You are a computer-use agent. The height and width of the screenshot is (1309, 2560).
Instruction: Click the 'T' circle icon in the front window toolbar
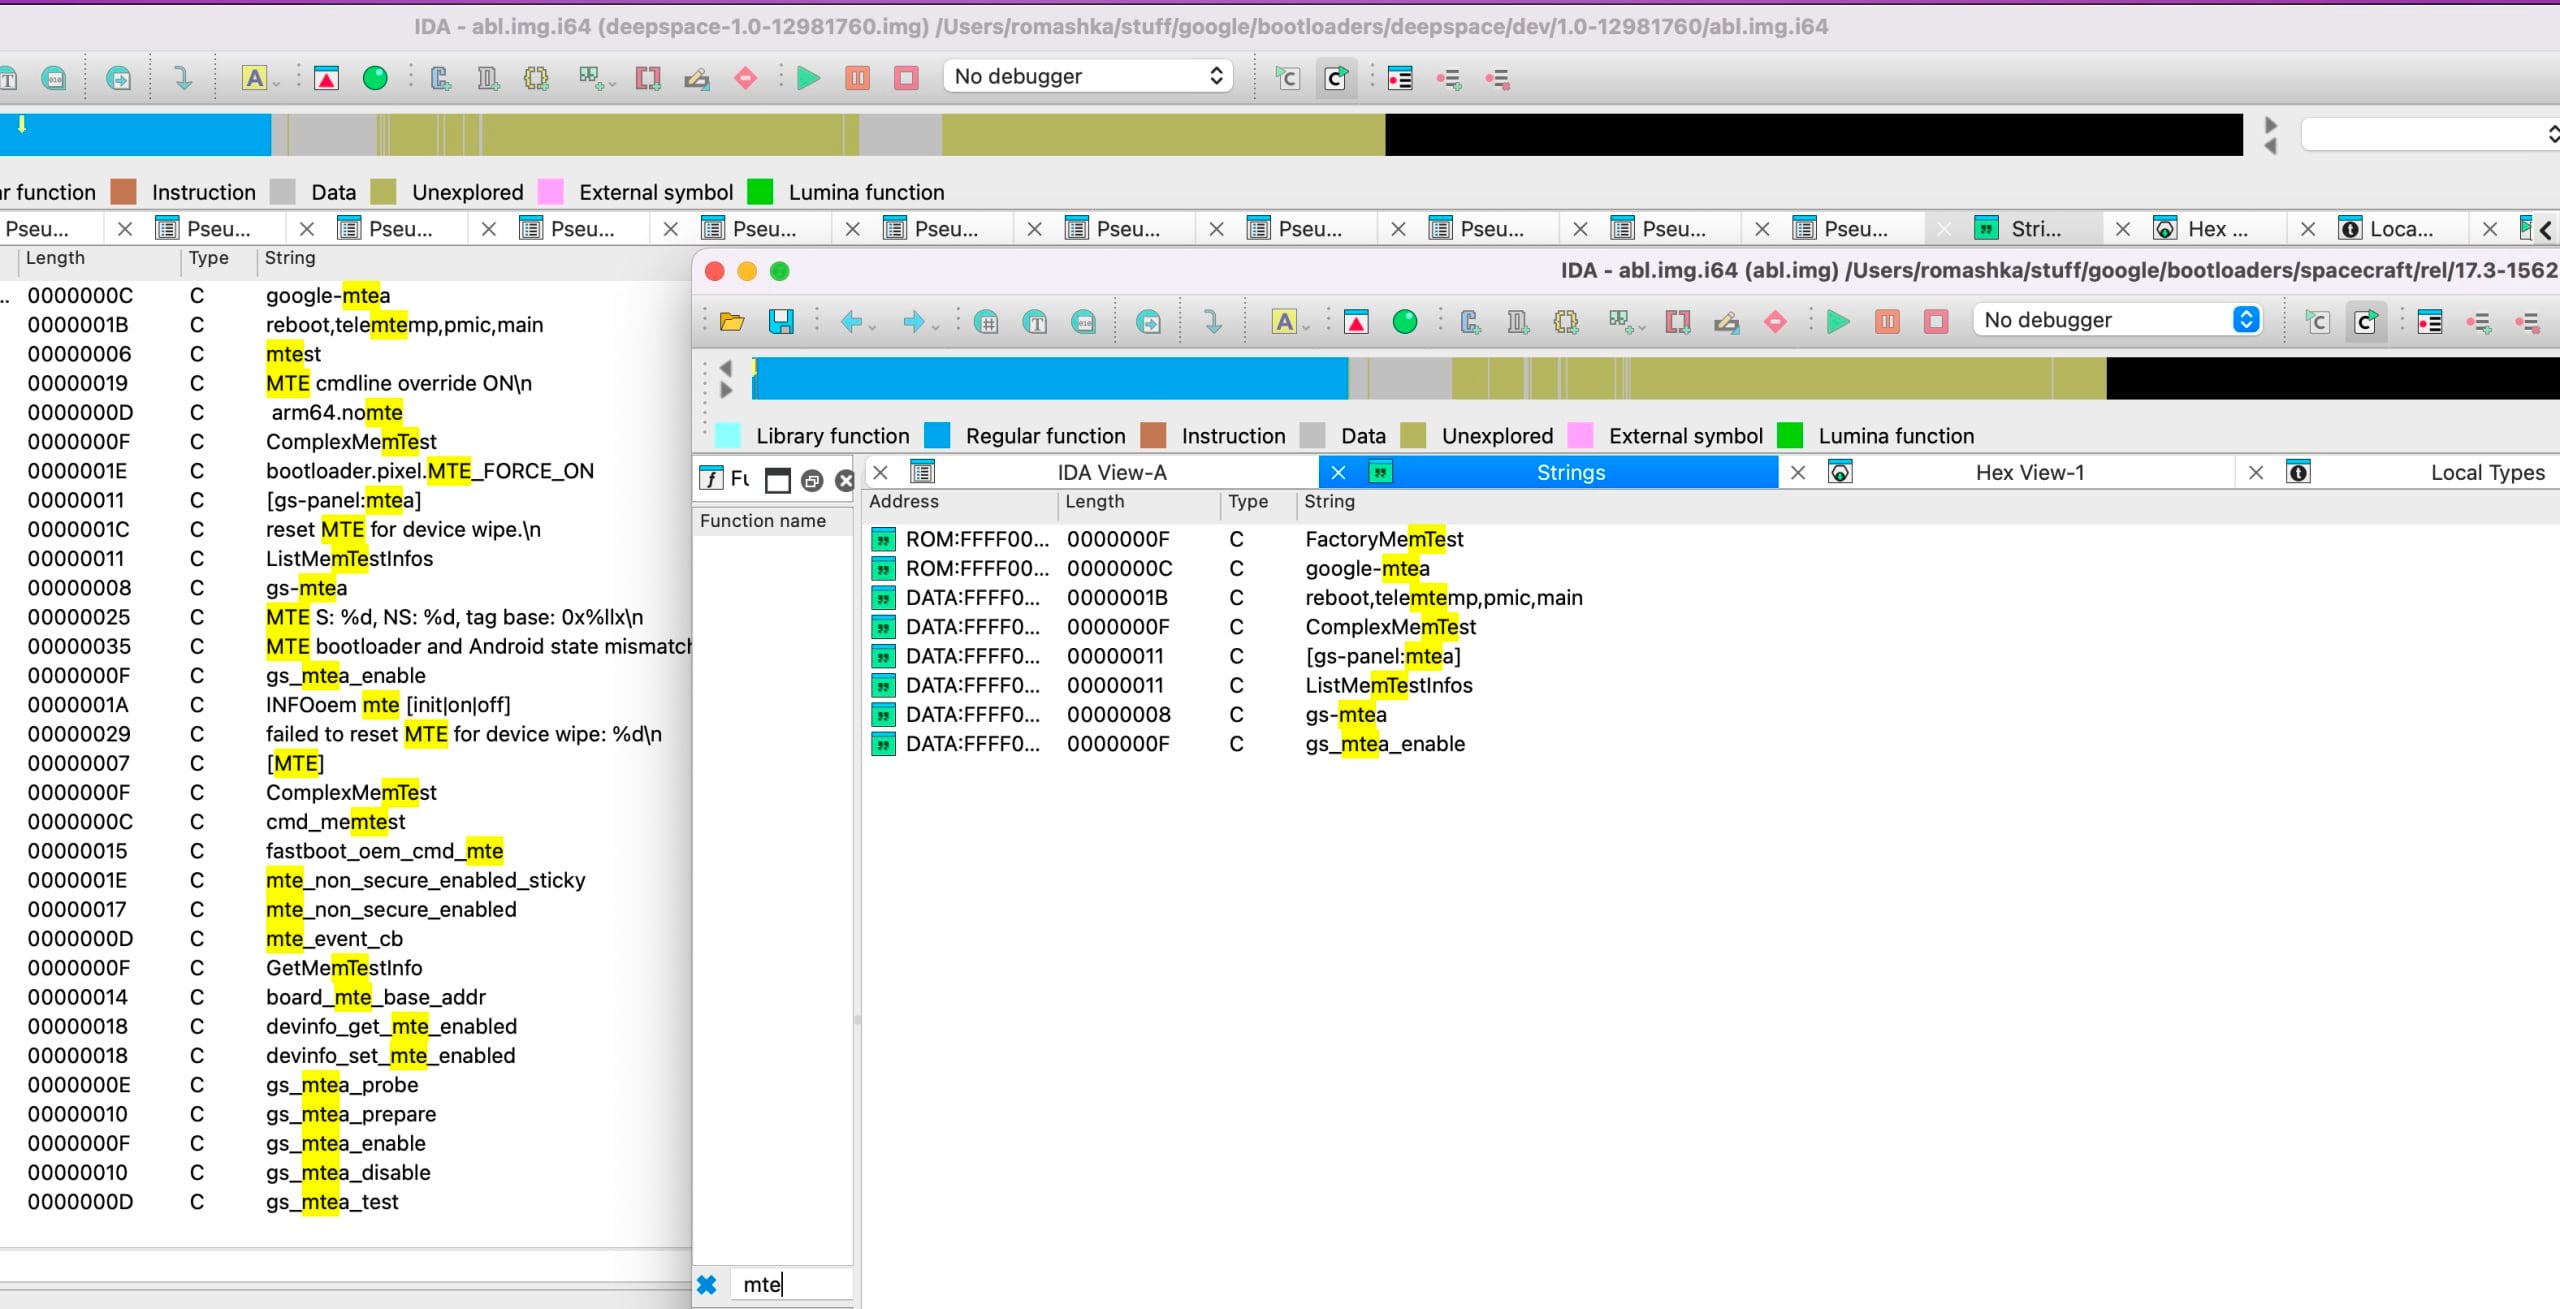[x=1035, y=321]
